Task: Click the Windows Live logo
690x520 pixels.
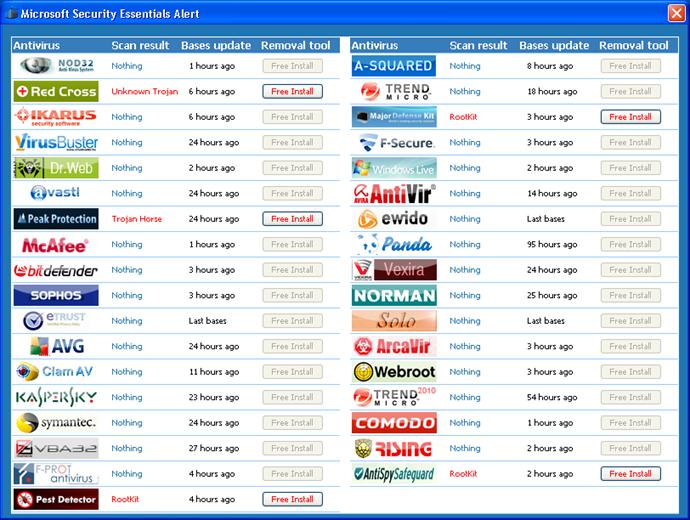Action: [394, 168]
